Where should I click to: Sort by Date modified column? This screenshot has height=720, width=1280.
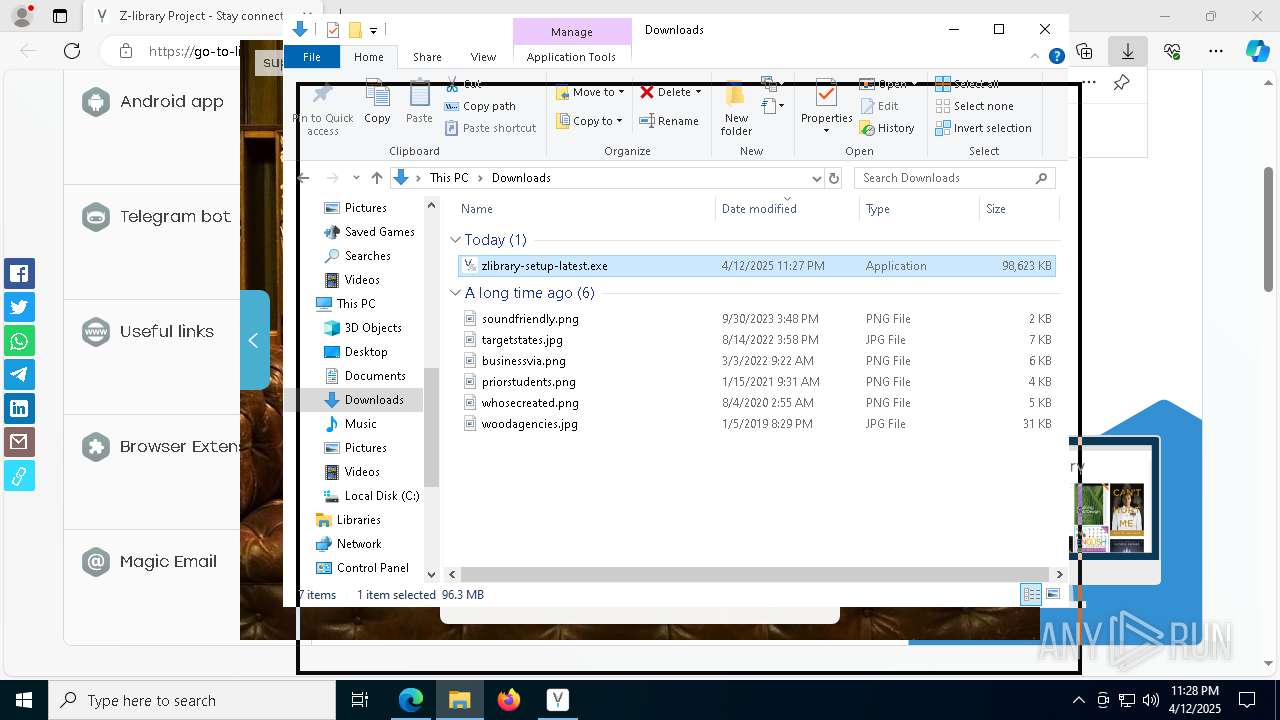(787, 209)
